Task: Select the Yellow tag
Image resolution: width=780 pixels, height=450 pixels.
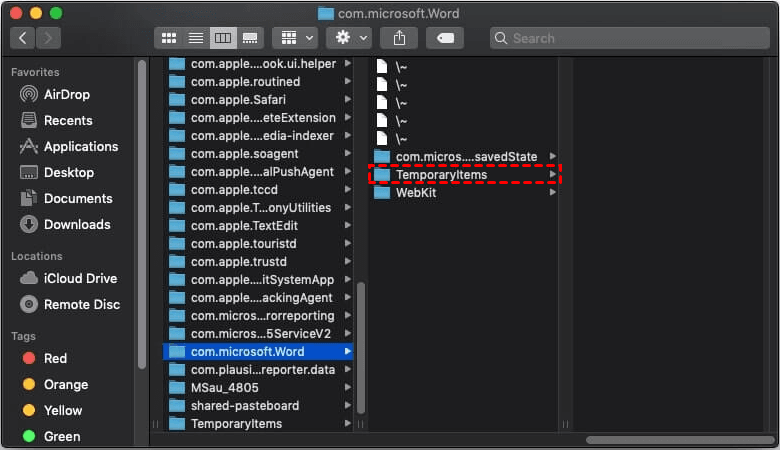Action: point(52,410)
